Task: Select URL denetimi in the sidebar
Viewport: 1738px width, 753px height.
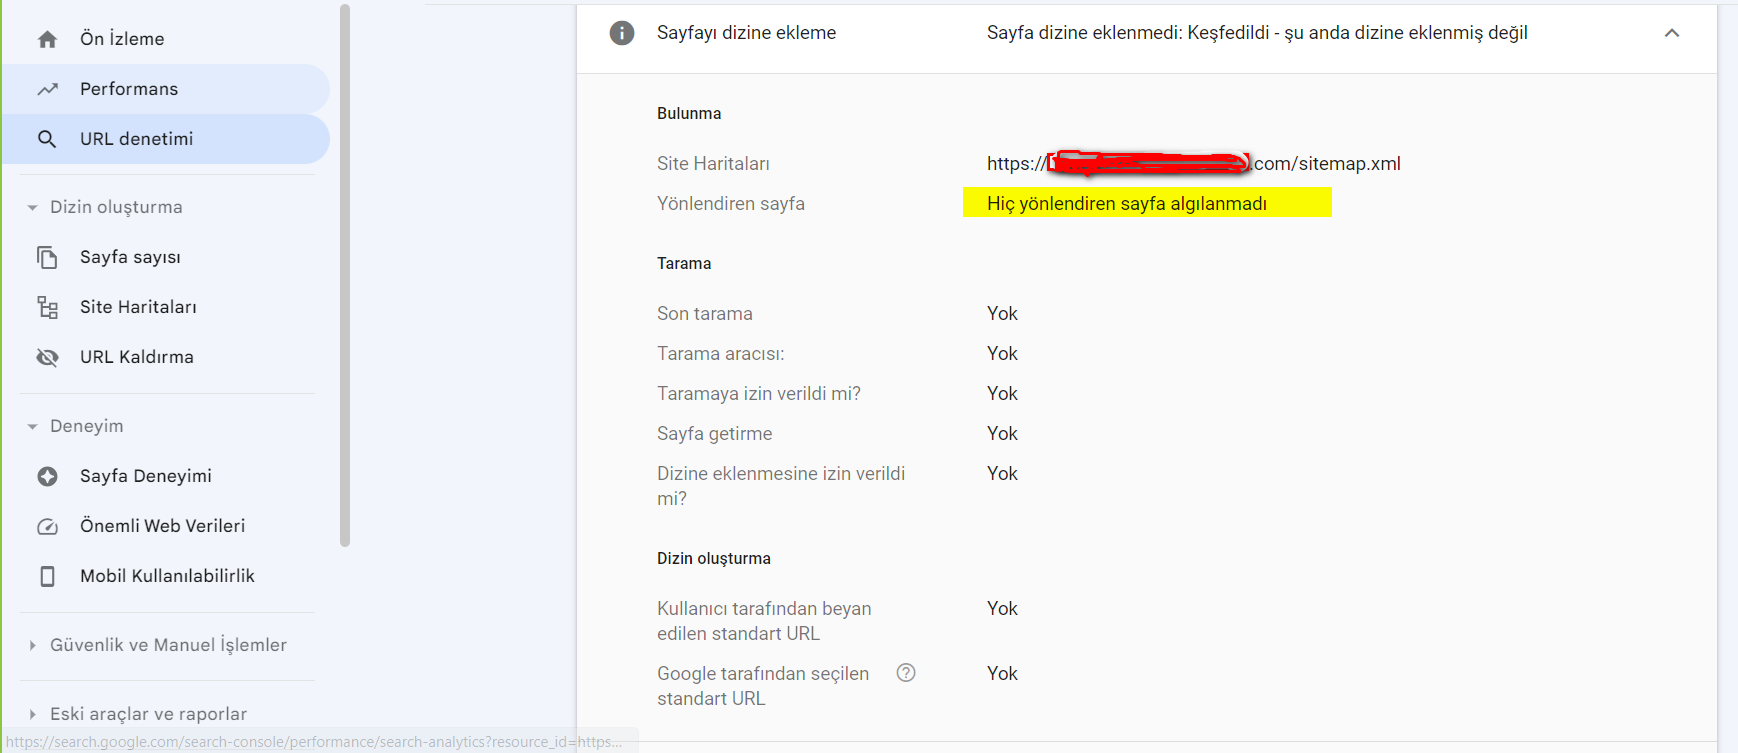Action: point(165,139)
